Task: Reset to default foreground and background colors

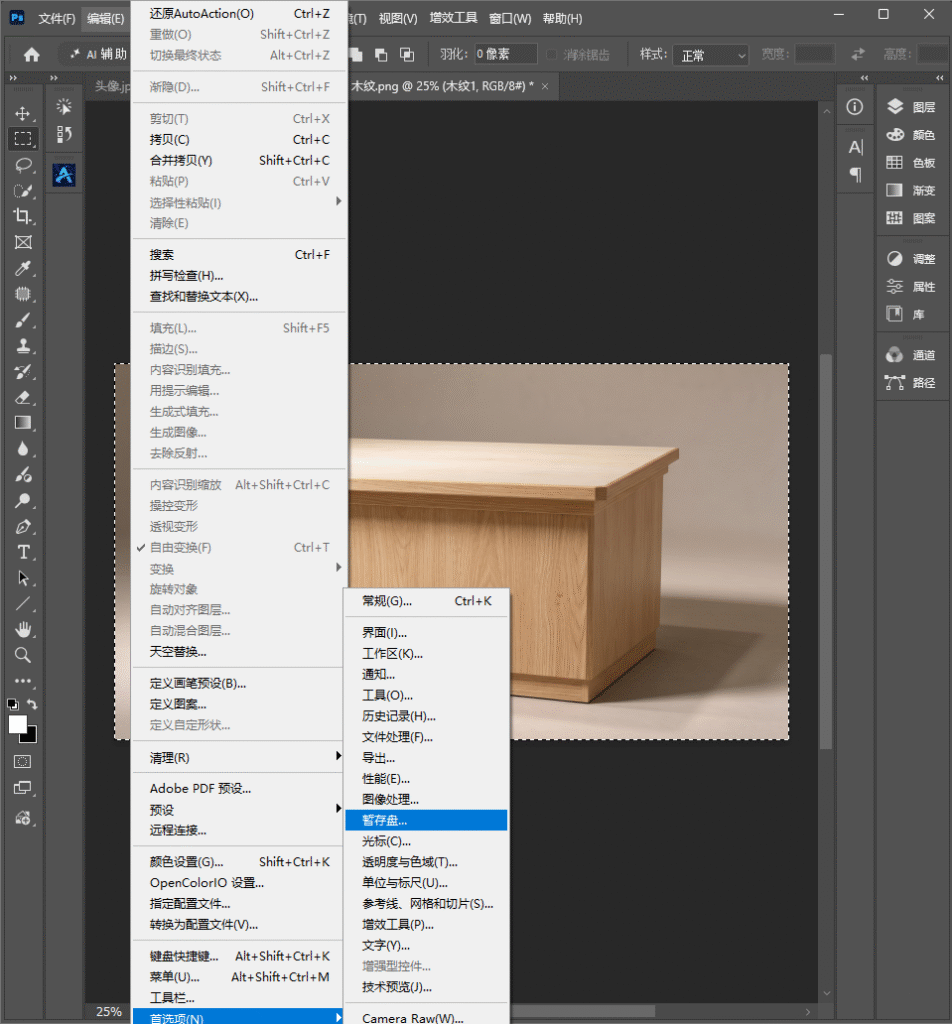Action: pyautogui.click(x=12, y=704)
